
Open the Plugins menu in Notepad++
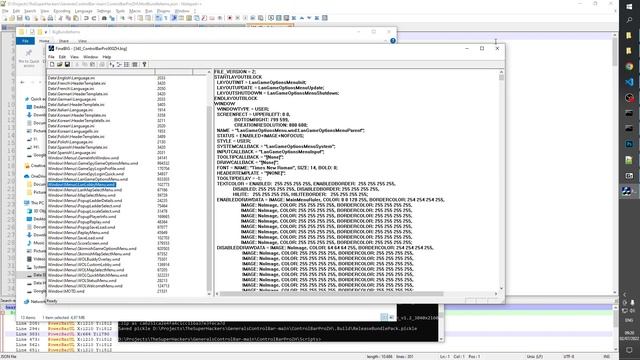click(163, 11)
